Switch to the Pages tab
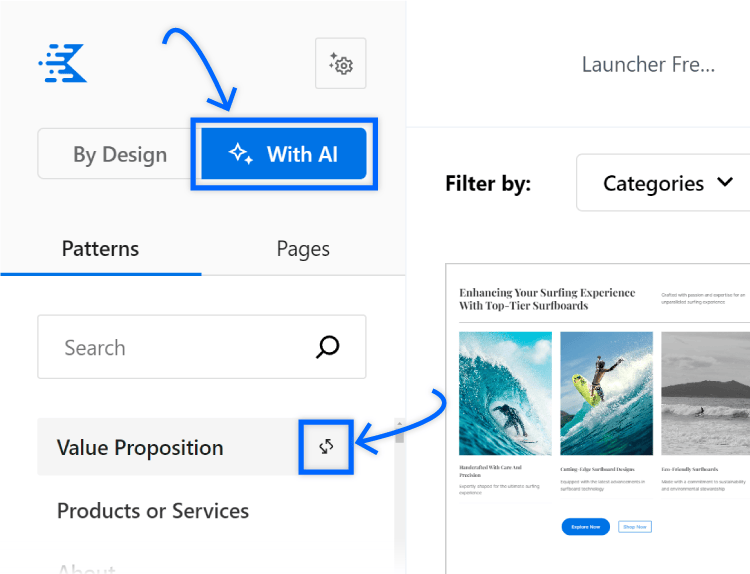Screen dimensions: 750x574 pyautogui.click(x=303, y=249)
